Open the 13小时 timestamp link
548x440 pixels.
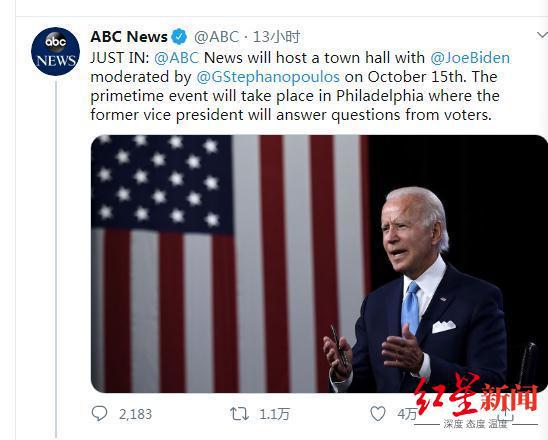click(276, 37)
